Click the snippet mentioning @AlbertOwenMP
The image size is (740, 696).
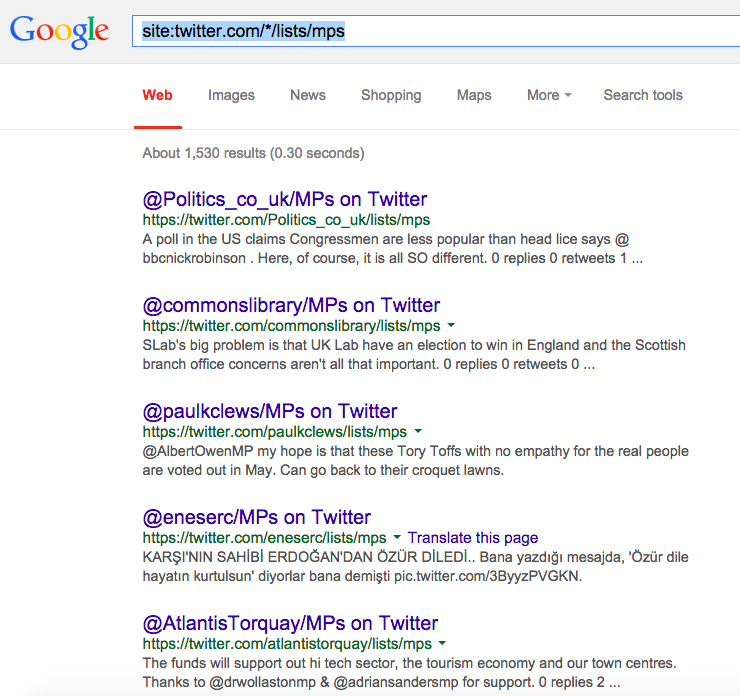pos(415,461)
